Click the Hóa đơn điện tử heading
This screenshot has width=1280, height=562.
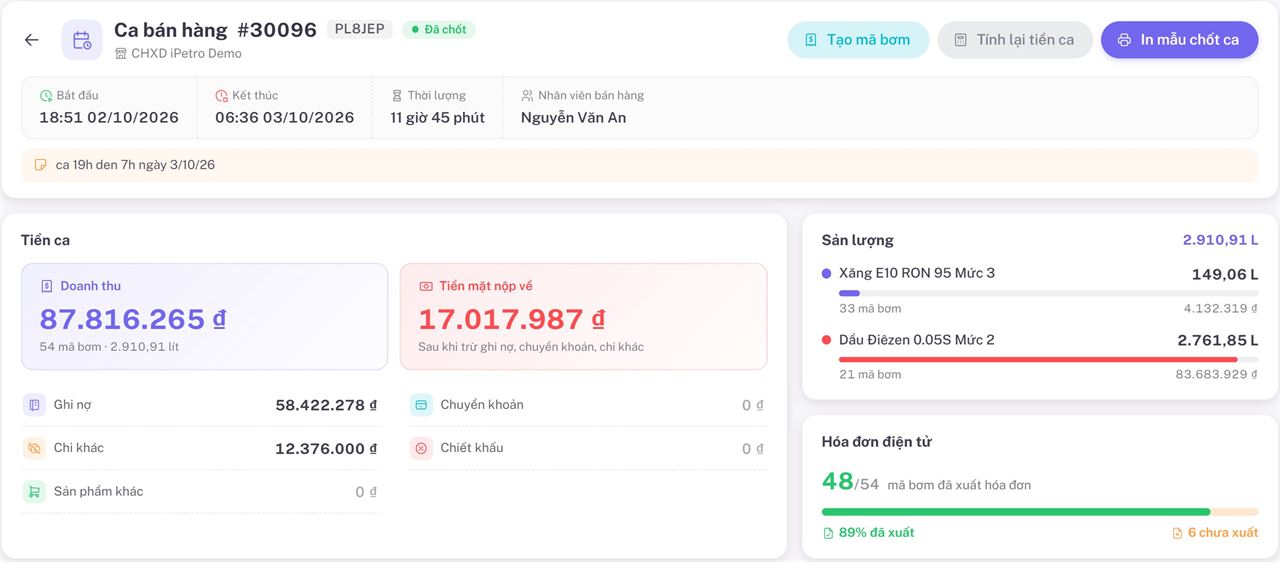point(877,442)
